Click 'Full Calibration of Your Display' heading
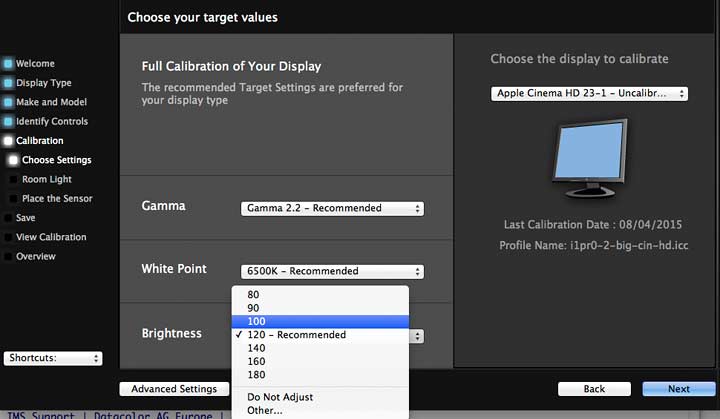Screen dimensions: 720x419 click(231, 66)
